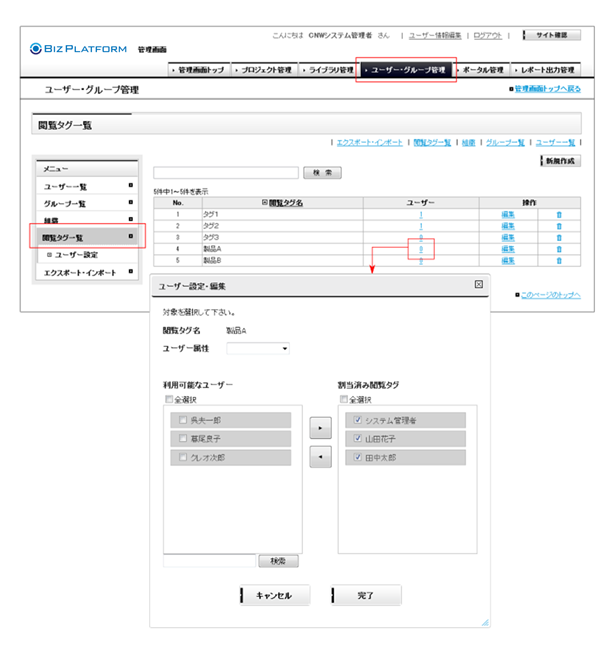Cancel the dialog with キャンセル

point(274,595)
